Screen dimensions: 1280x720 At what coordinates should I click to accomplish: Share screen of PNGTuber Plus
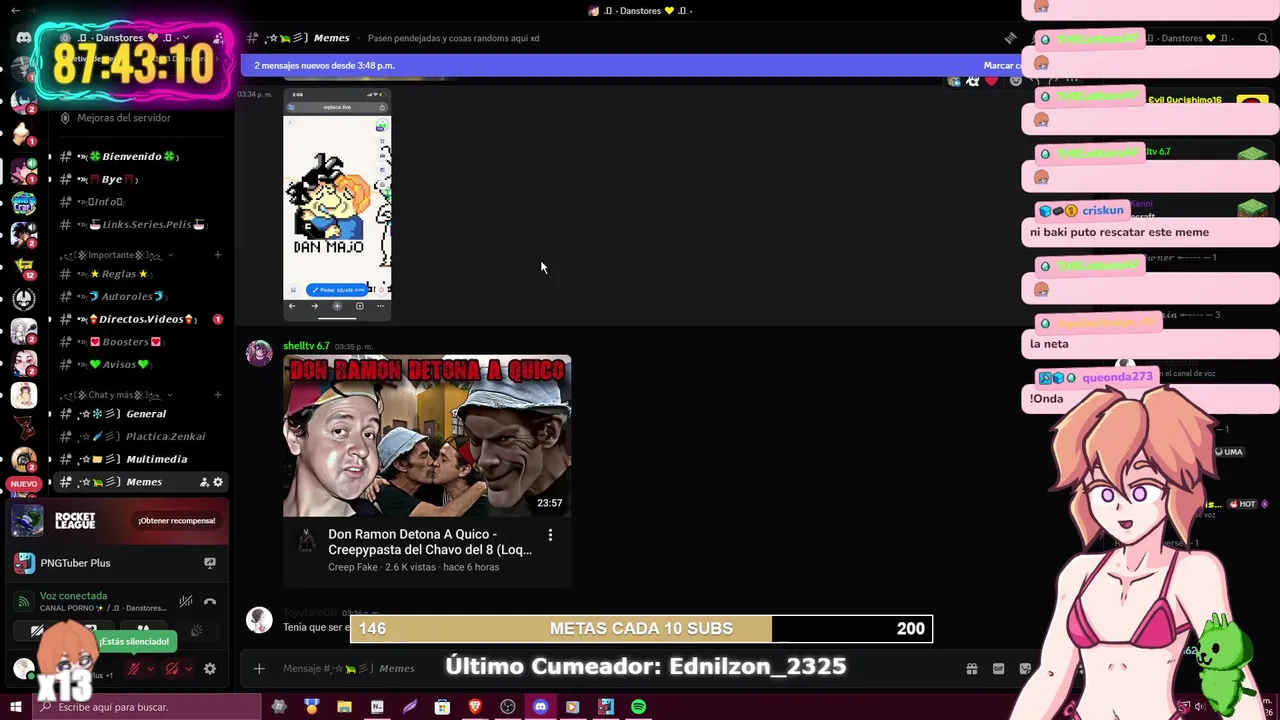(x=210, y=563)
